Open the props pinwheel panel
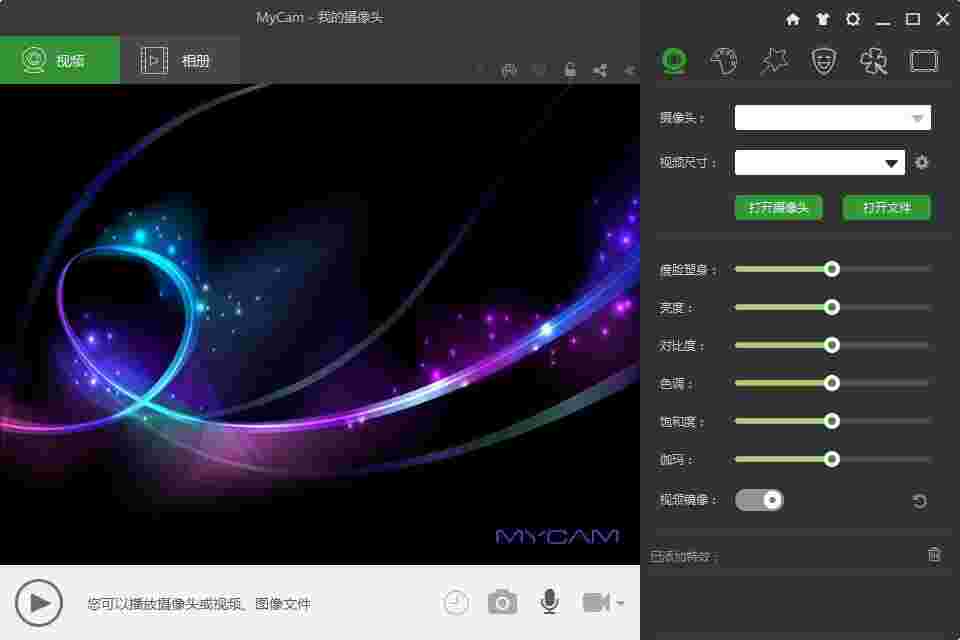The height and width of the screenshot is (640, 960). tap(873, 60)
